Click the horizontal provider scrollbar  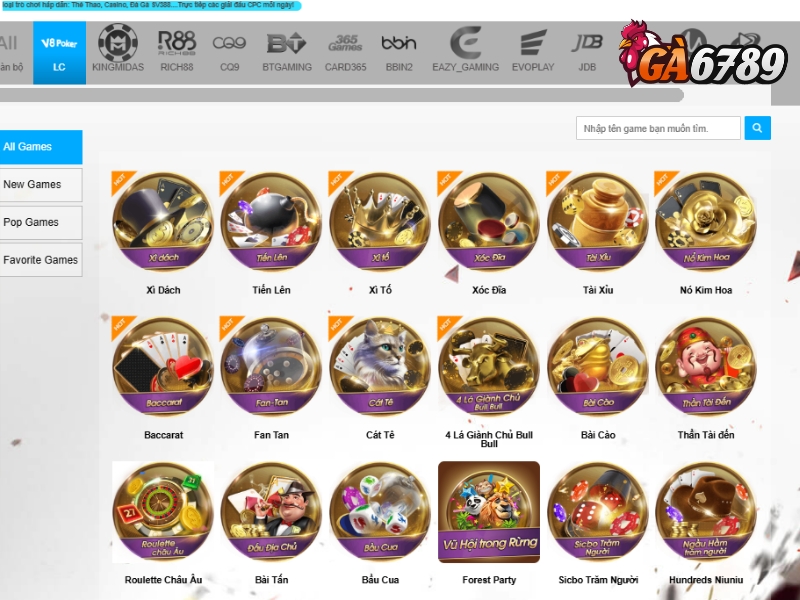[341, 95]
